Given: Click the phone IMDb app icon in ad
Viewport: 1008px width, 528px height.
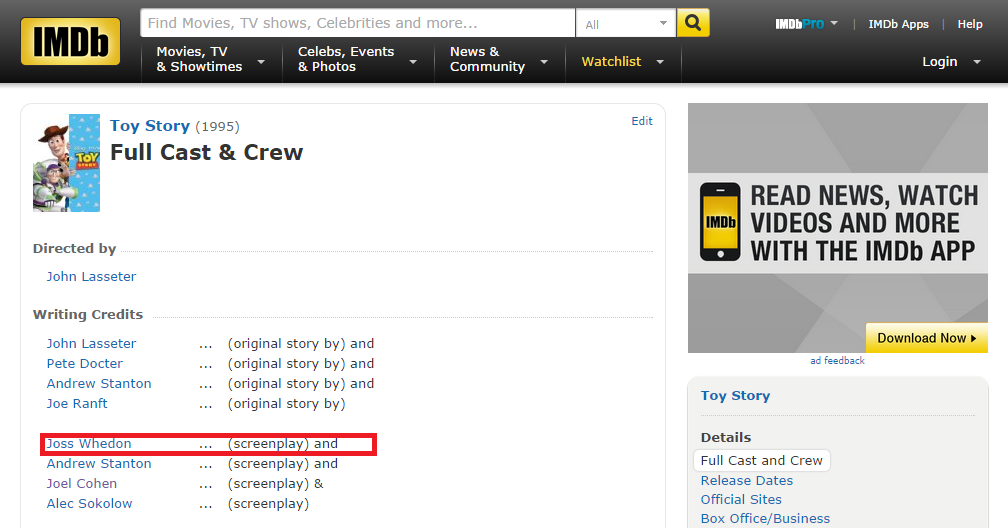Looking at the screenshot, I should point(720,222).
